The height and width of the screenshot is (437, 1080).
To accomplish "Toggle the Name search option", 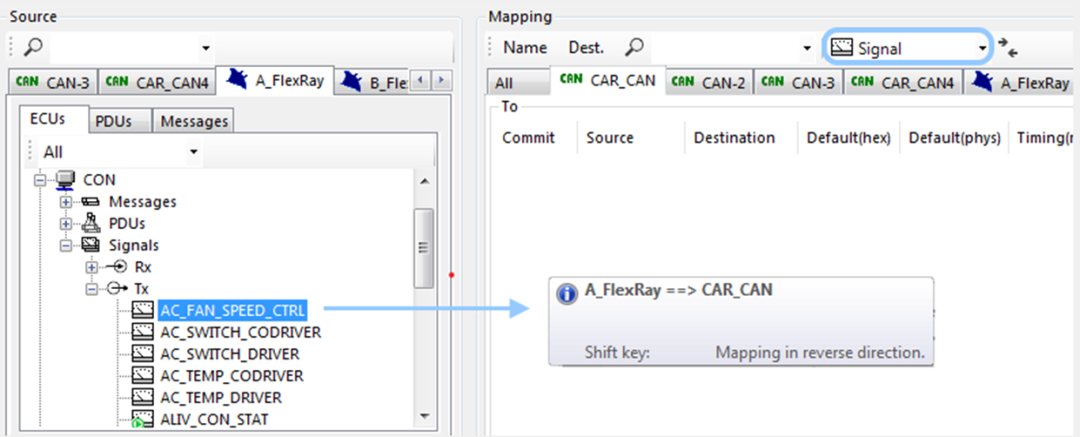I will tap(525, 48).
